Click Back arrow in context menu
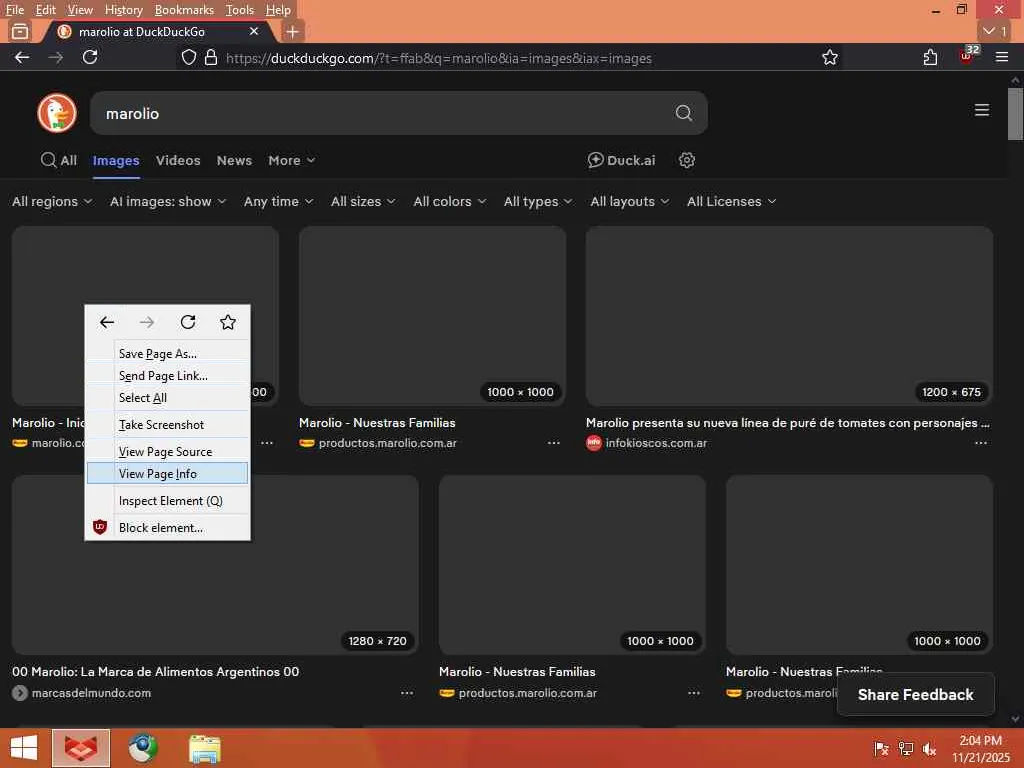This screenshot has height=768, width=1024. pyautogui.click(x=106, y=322)
